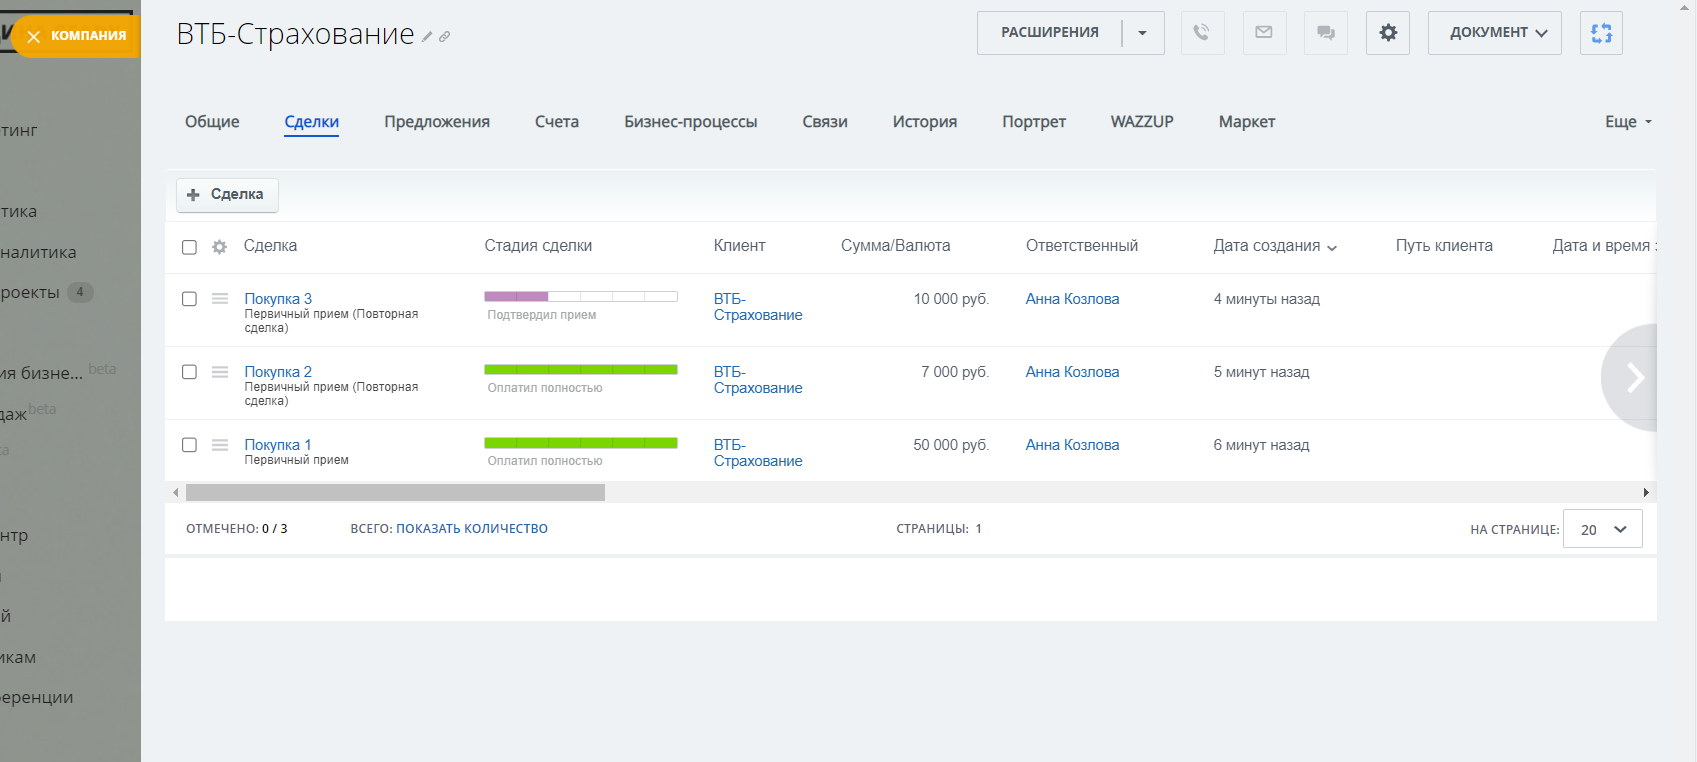Open the settings gear in header
Viewport: 1697px width, 762px height.
[x=1388, y=33]
